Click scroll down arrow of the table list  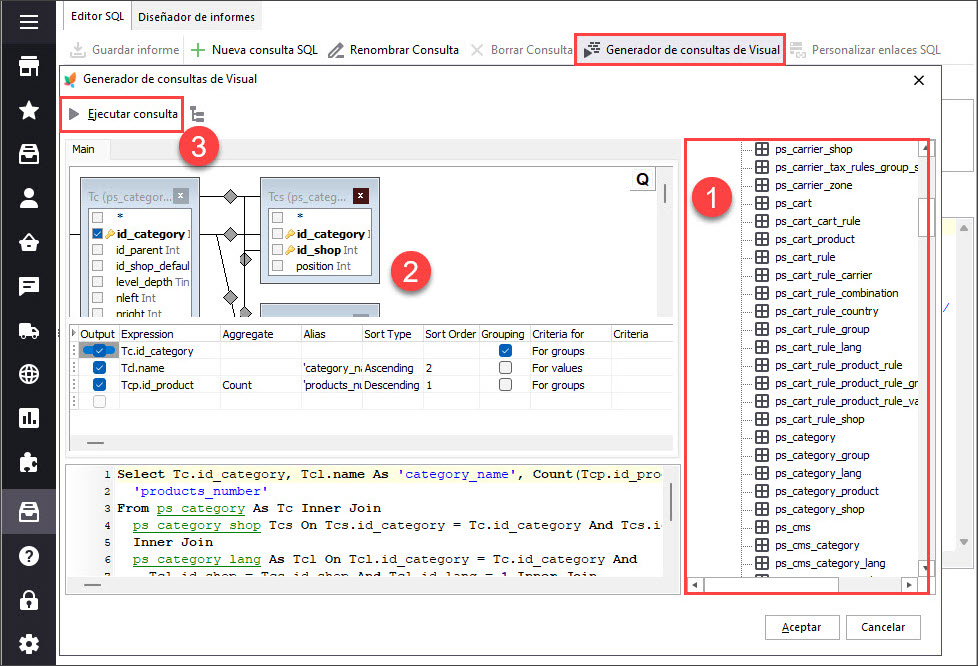click(926, 567)
